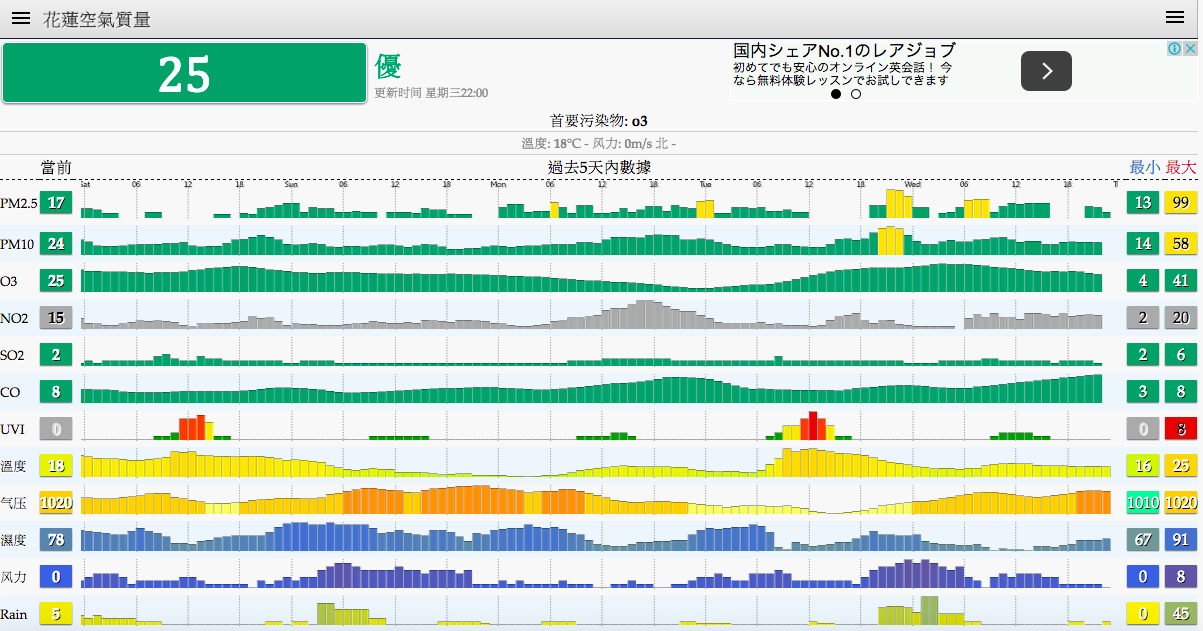This screenshot has width=1203, height=631.
Task: Click the 最大 column header
Action: (x=1180, y=167)
